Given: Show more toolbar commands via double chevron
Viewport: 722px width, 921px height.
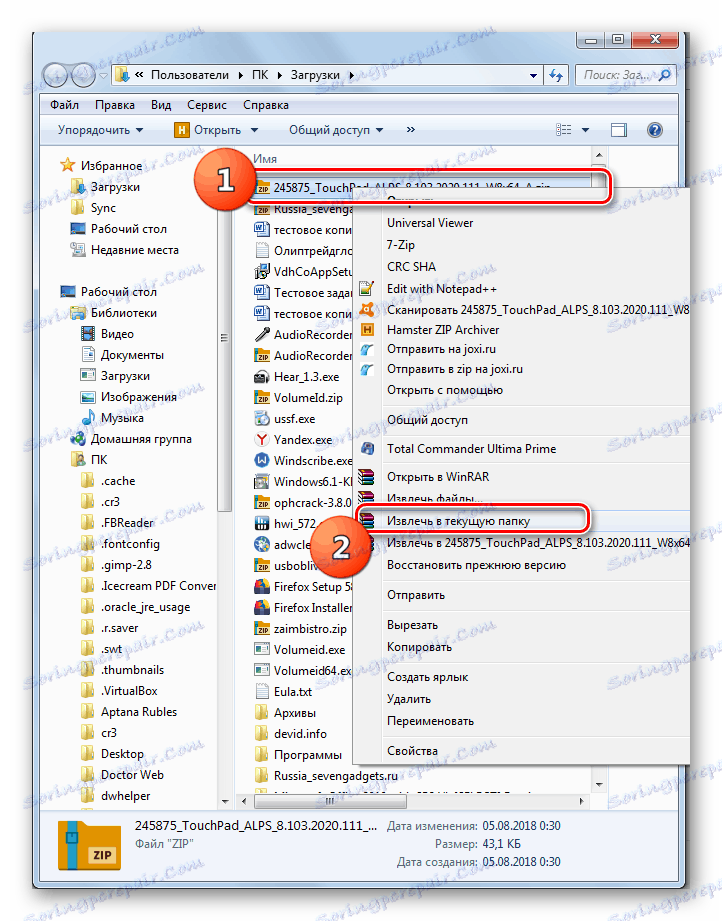Looking at the screenshot, I should (411, 129).
